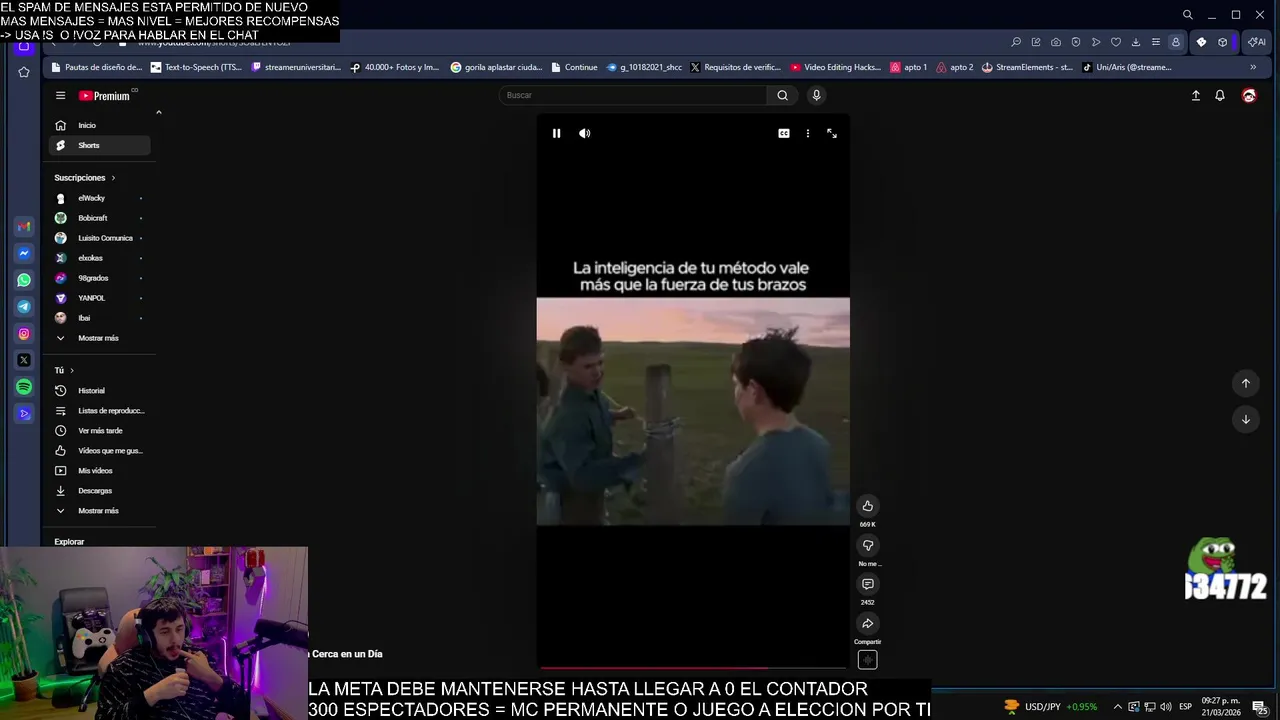
Task: Open elWacky subscription channel
Action: click(99, 198)
